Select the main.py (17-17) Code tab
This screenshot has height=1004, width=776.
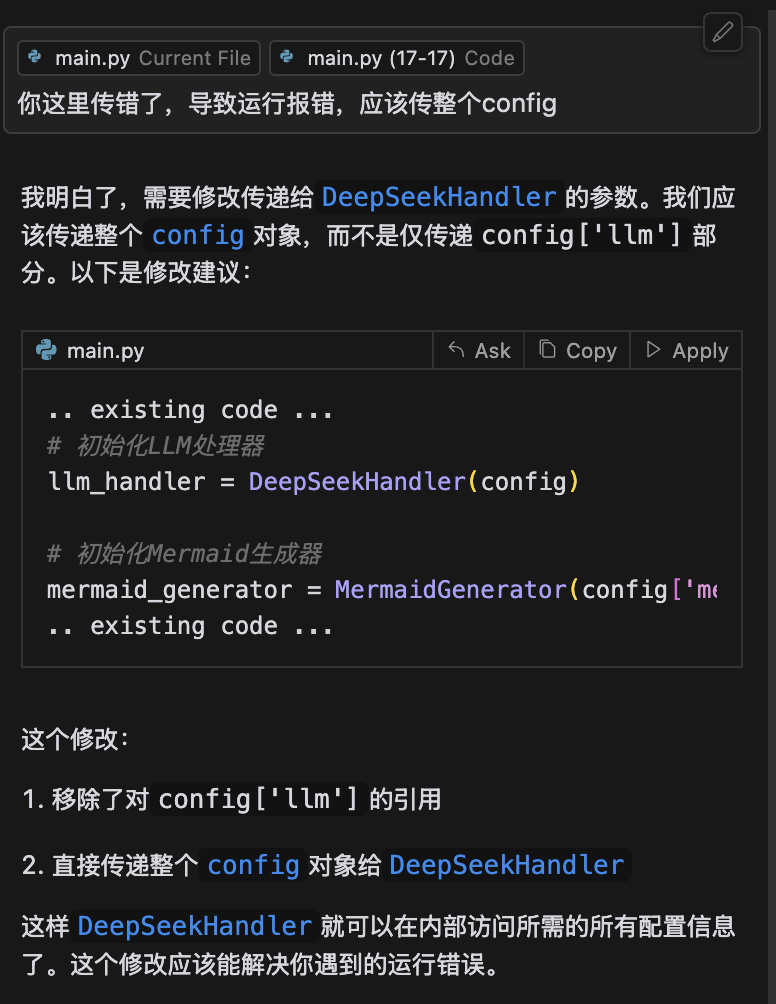tap(396, 57)
